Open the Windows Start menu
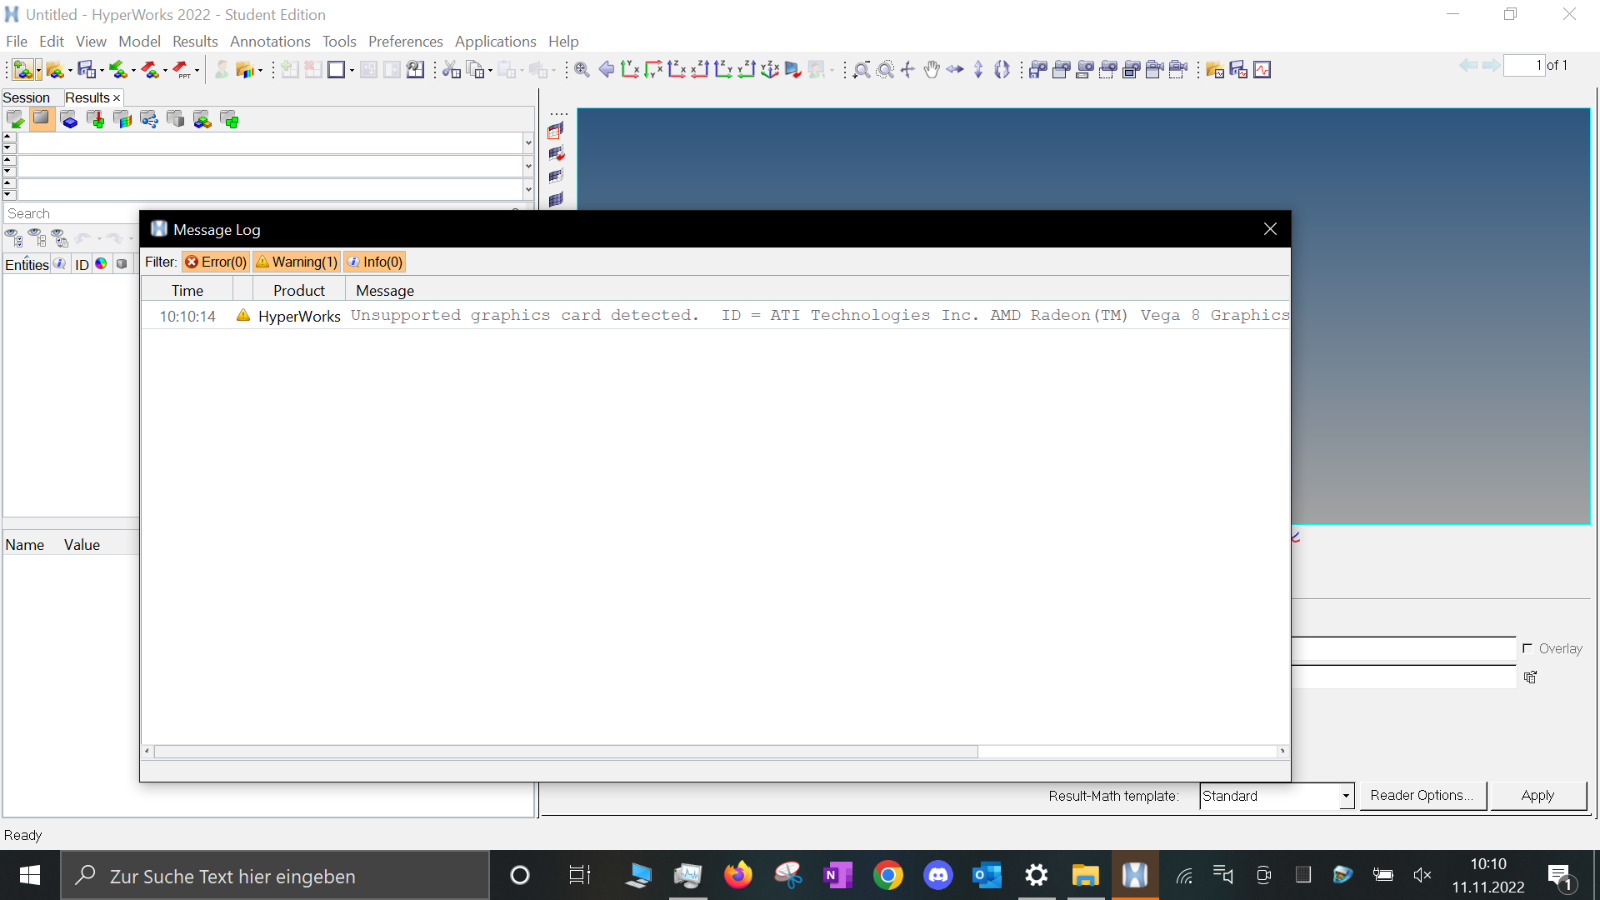Viewport: 1600px width, 900px height. coord(30,875)
